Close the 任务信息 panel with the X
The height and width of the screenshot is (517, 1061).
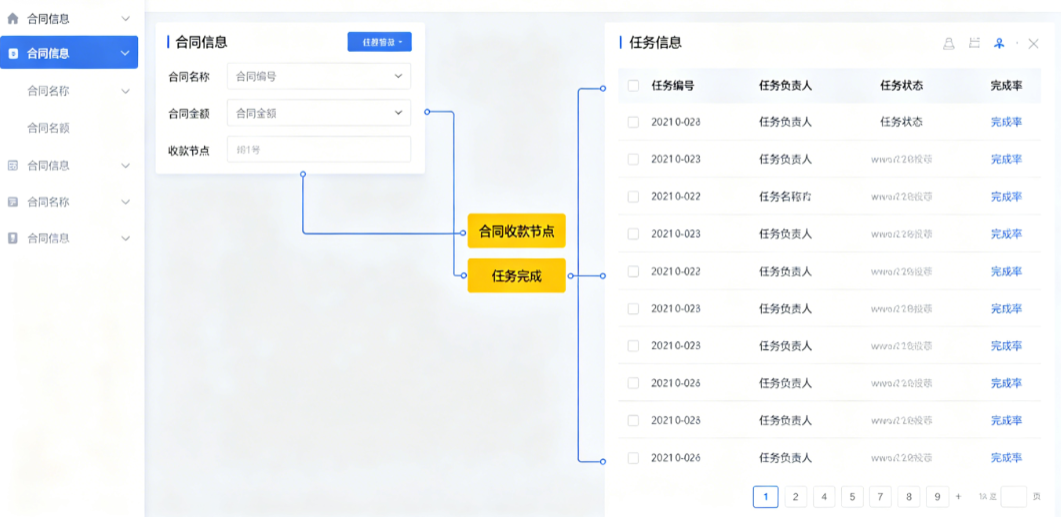1033,43
